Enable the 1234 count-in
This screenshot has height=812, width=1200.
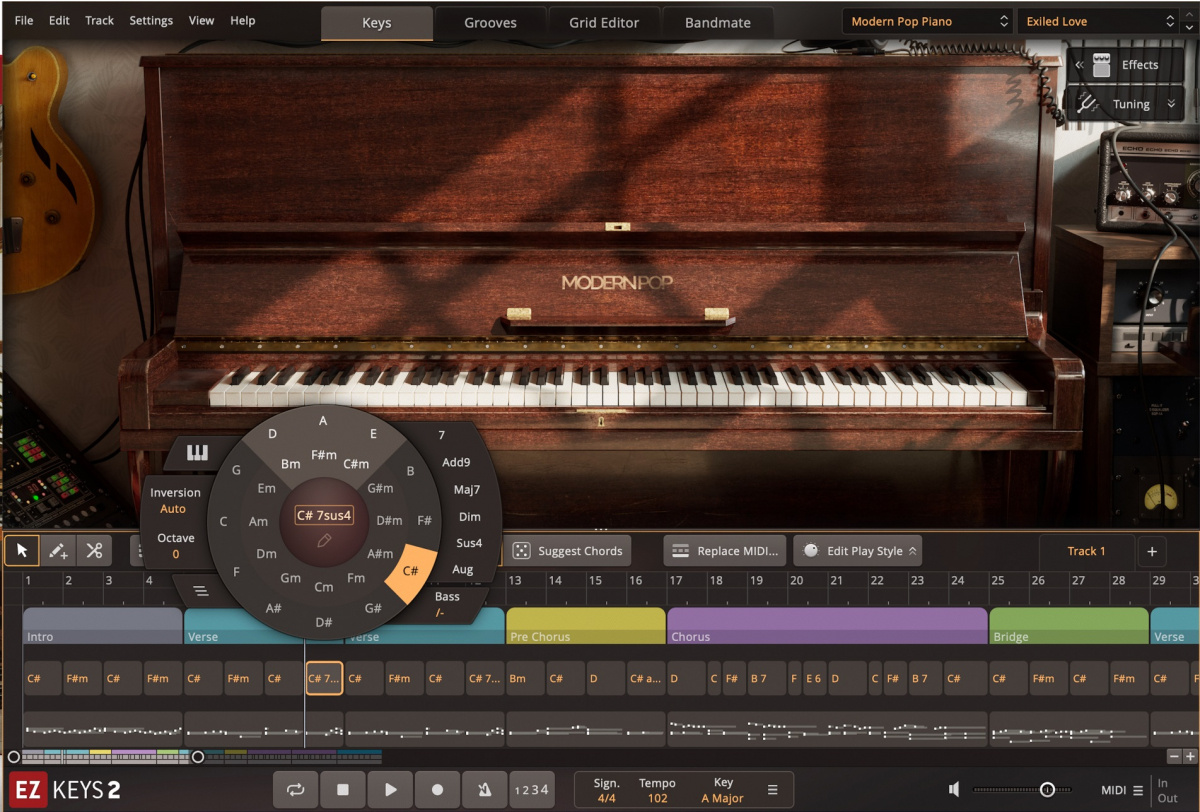531,789
